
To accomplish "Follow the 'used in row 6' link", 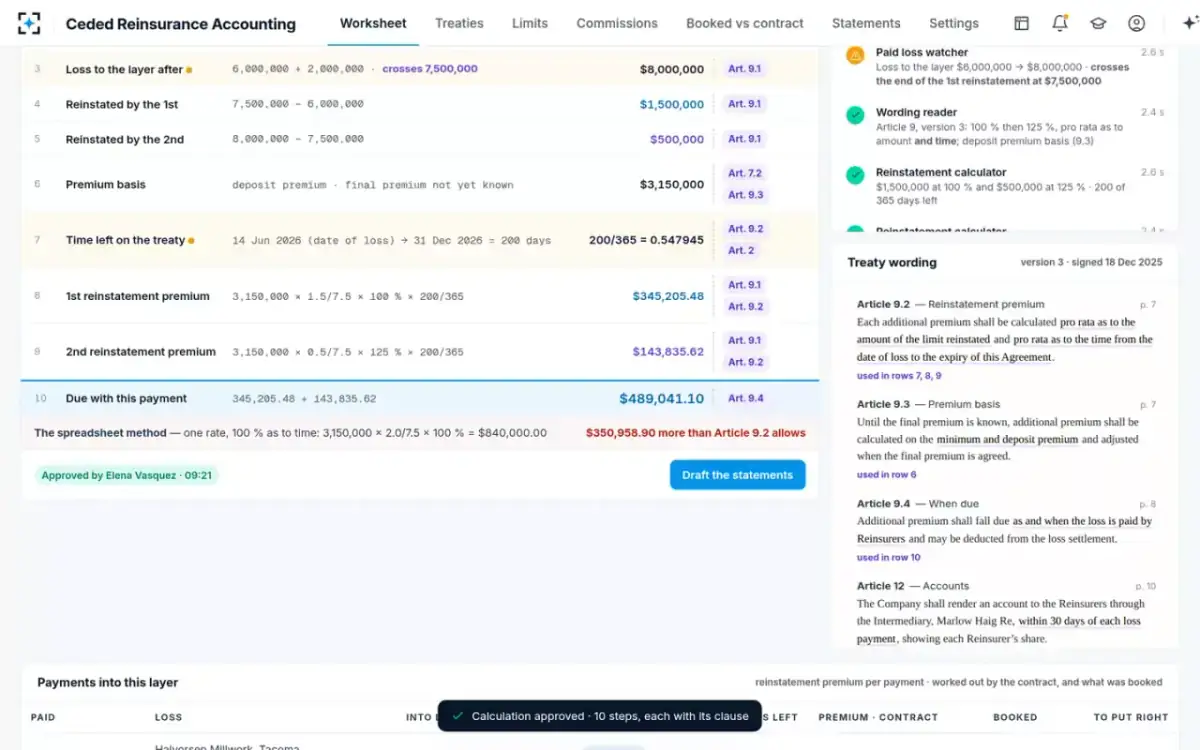I will pos(886,475).
